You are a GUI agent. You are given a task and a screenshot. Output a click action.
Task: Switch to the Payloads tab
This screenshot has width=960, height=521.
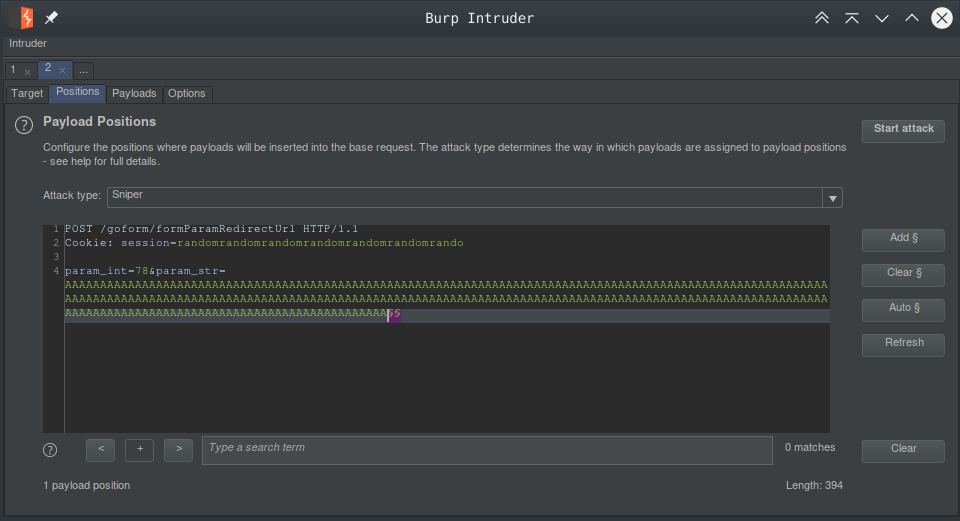click(x=134, y=94)
